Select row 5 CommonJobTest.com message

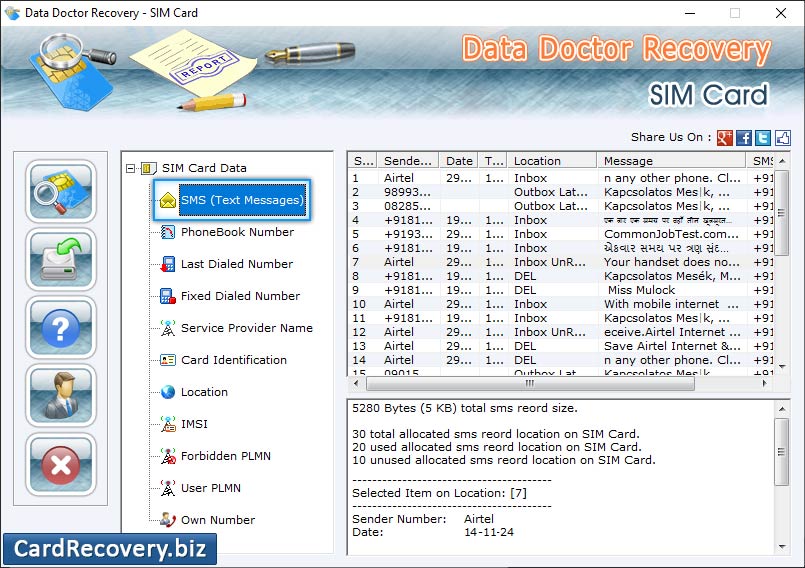(561, 234)
